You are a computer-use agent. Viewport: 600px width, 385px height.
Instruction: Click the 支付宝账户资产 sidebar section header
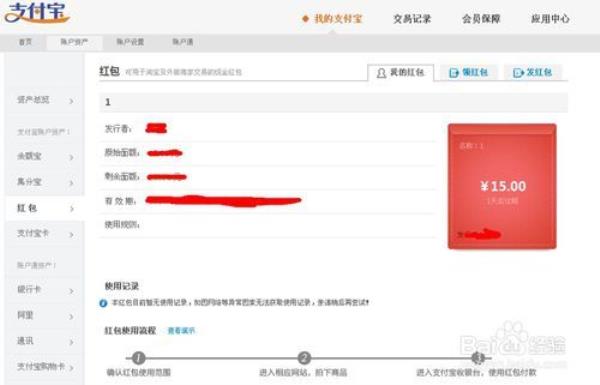click(x=43, y=132)
